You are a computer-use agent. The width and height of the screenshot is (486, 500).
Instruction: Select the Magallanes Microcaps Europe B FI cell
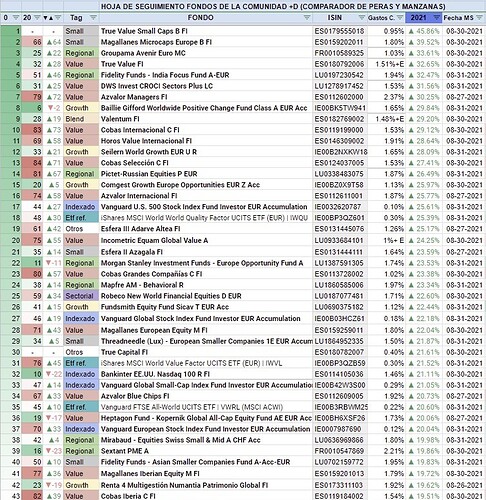click(206, 42)
